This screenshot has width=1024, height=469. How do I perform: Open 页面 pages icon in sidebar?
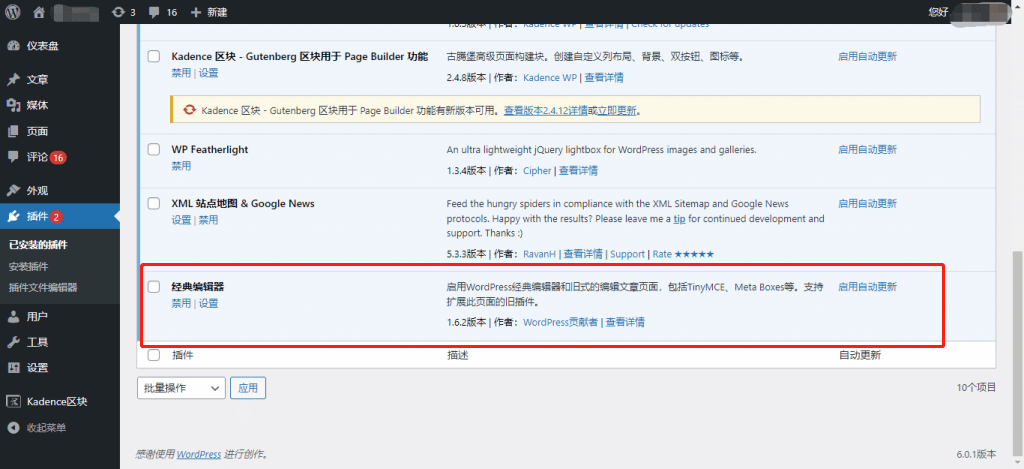click(13, 131)
